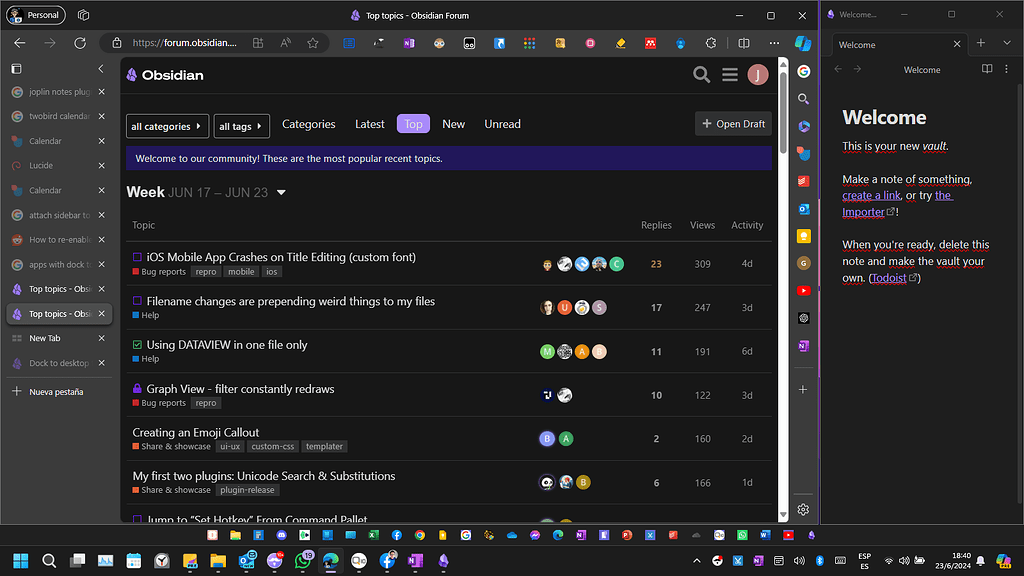Follow the Todoist link in the Welcome note
The image size is (1024, 576).
click(x=888, y=278)
